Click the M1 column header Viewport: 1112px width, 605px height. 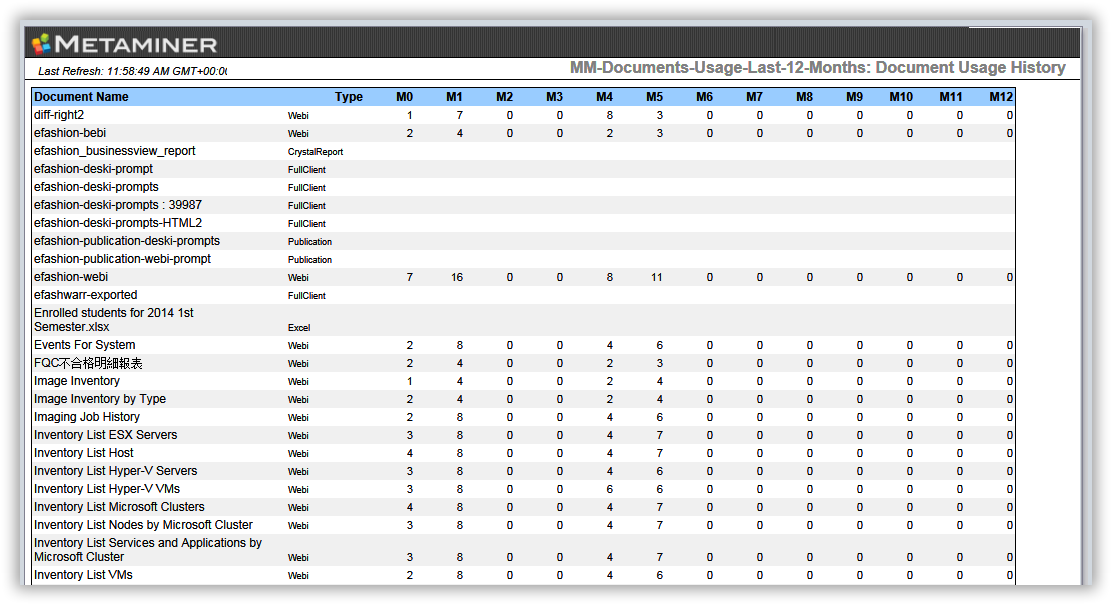point(455,97)
